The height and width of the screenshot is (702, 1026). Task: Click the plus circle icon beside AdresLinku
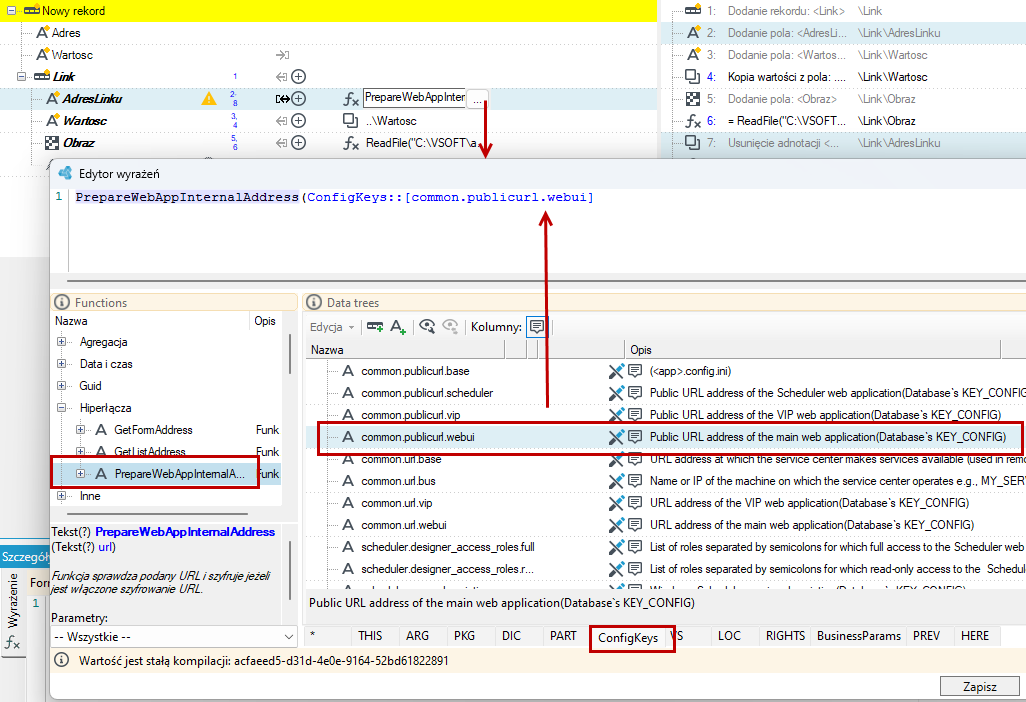click(298, 99)
